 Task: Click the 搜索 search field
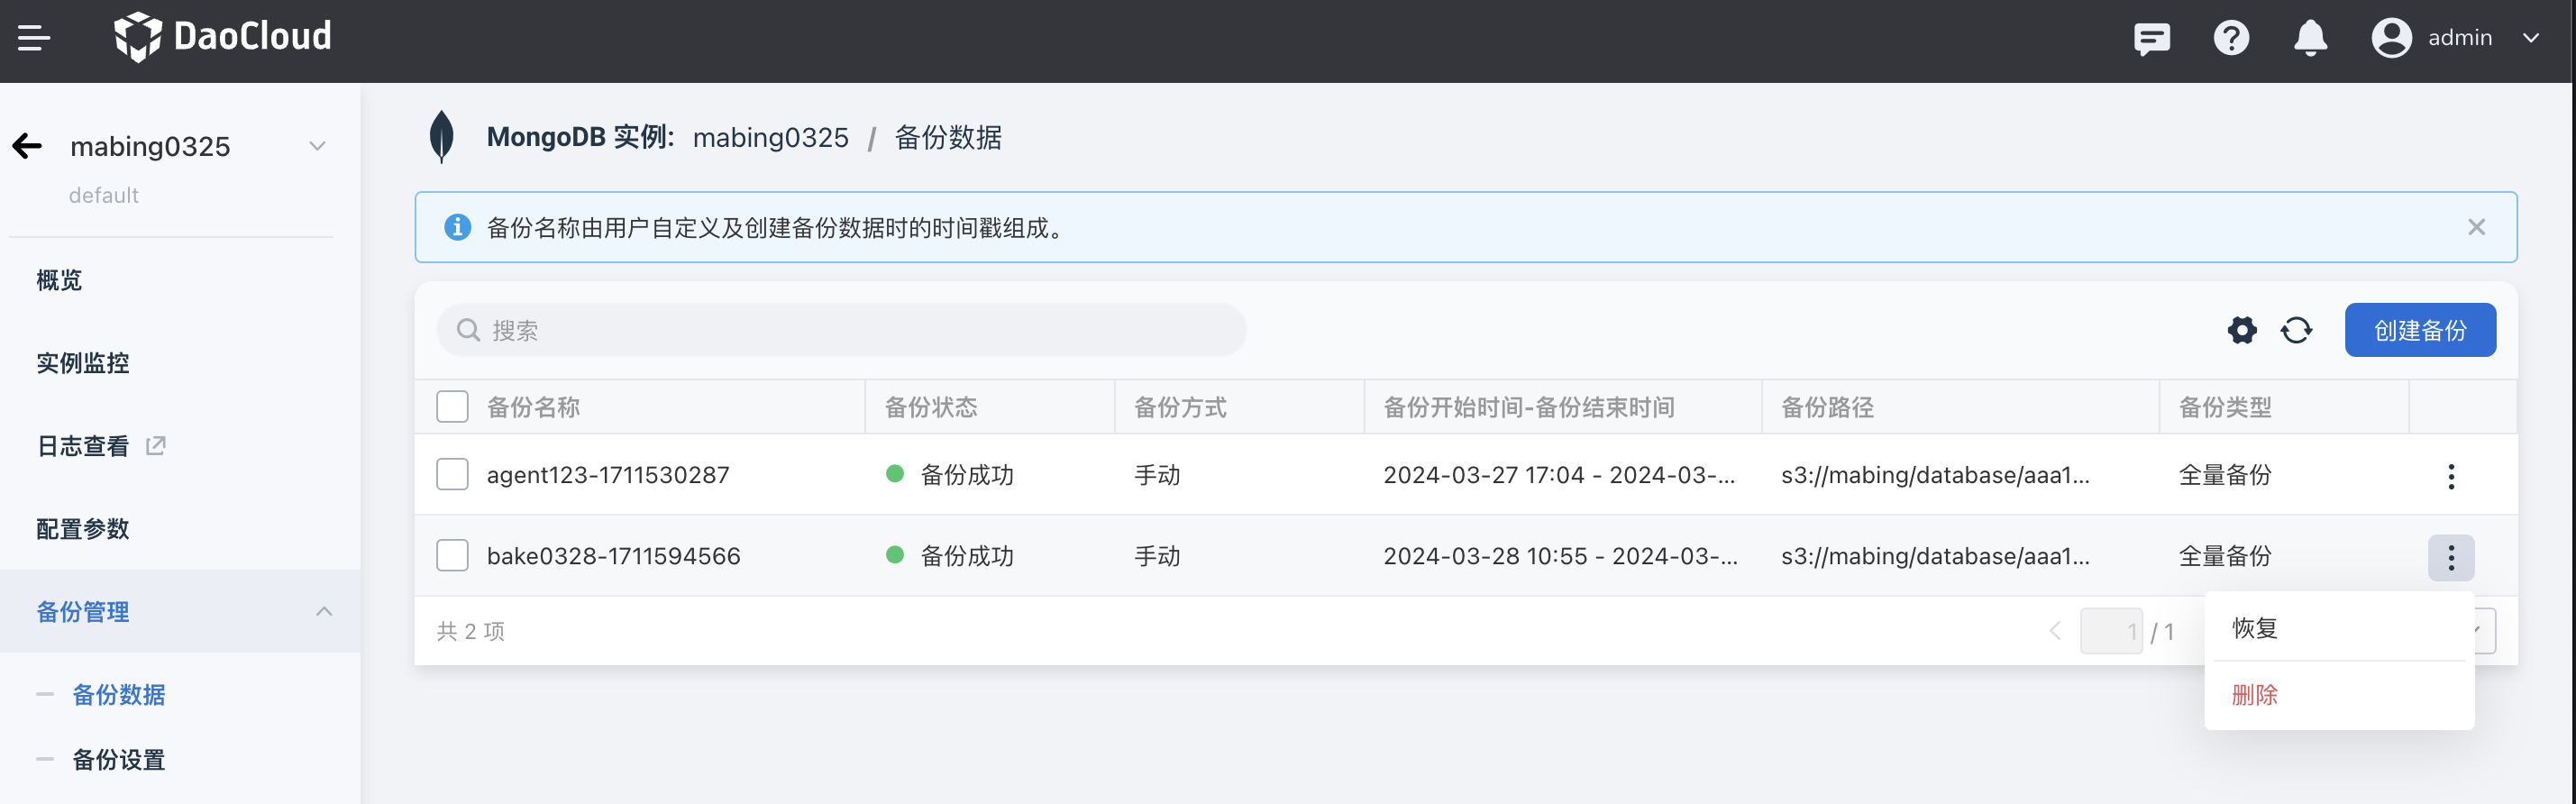[840, 330]
